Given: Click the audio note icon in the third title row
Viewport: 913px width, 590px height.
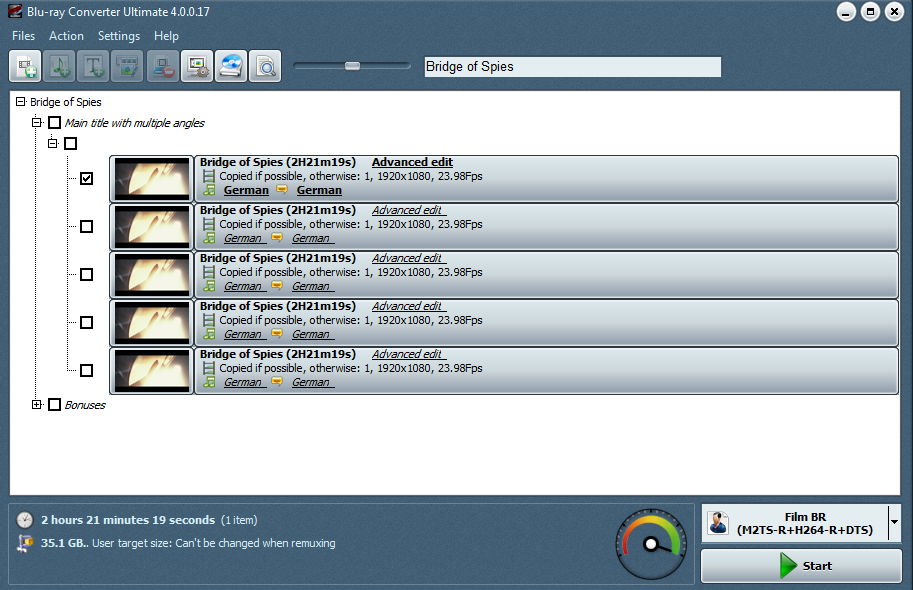Looking at the screenshot, I should click(209, 286).
